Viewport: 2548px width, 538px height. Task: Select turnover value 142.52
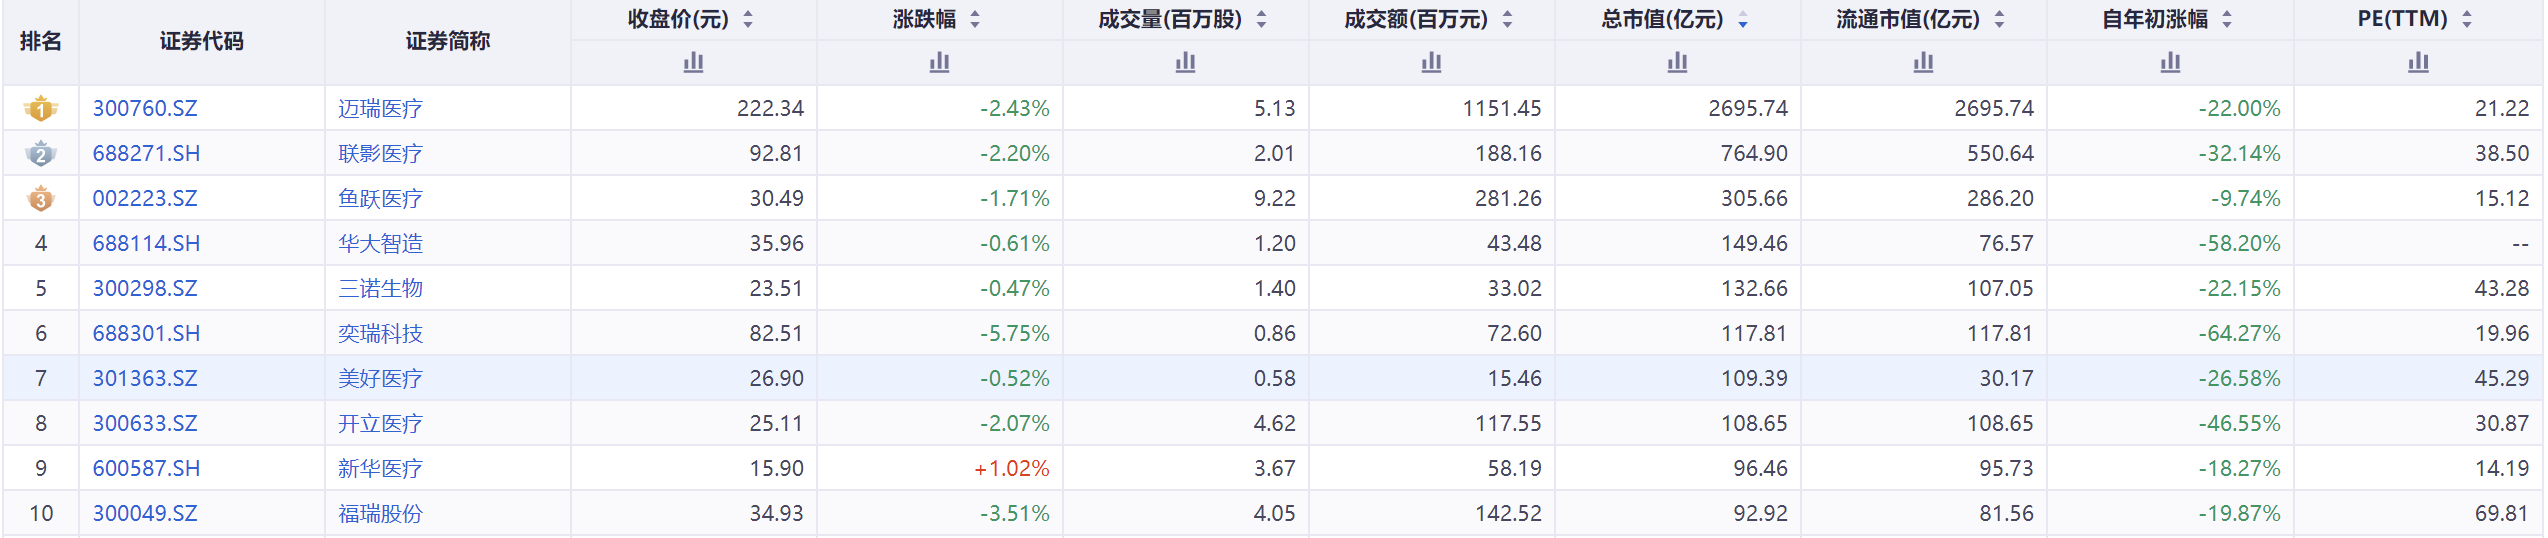pyautogui.click(x=1508, y=513)
